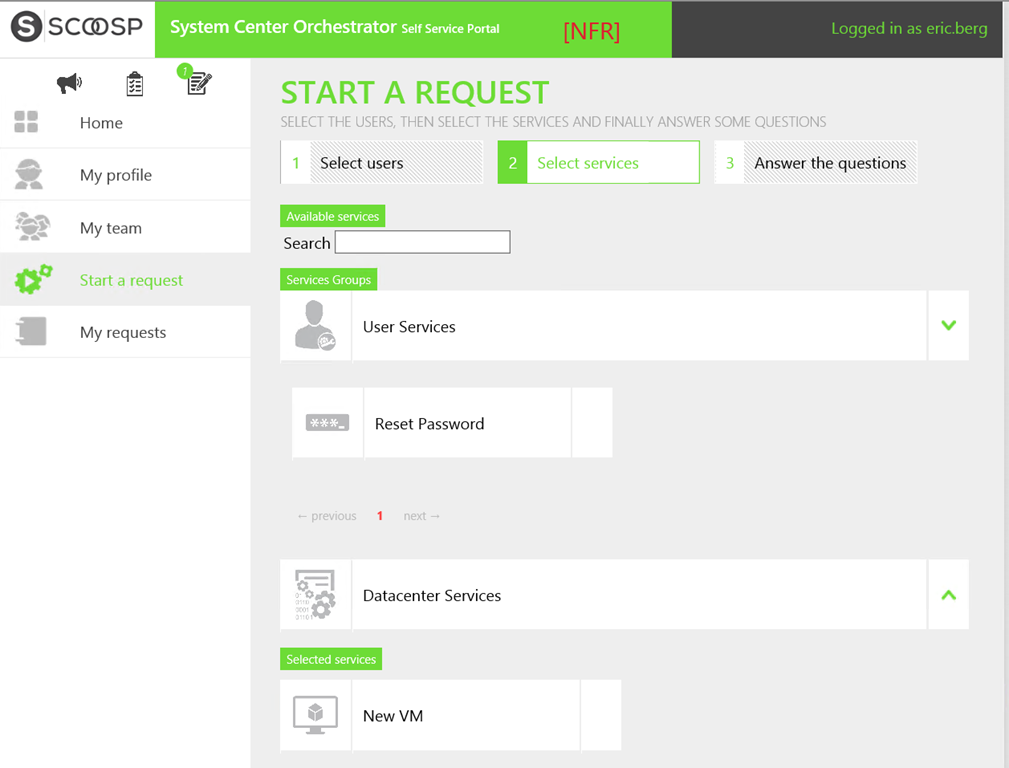Click the services Search input field
The width and height of the screenshot is (1009, 768).
(x=422, y=242)
